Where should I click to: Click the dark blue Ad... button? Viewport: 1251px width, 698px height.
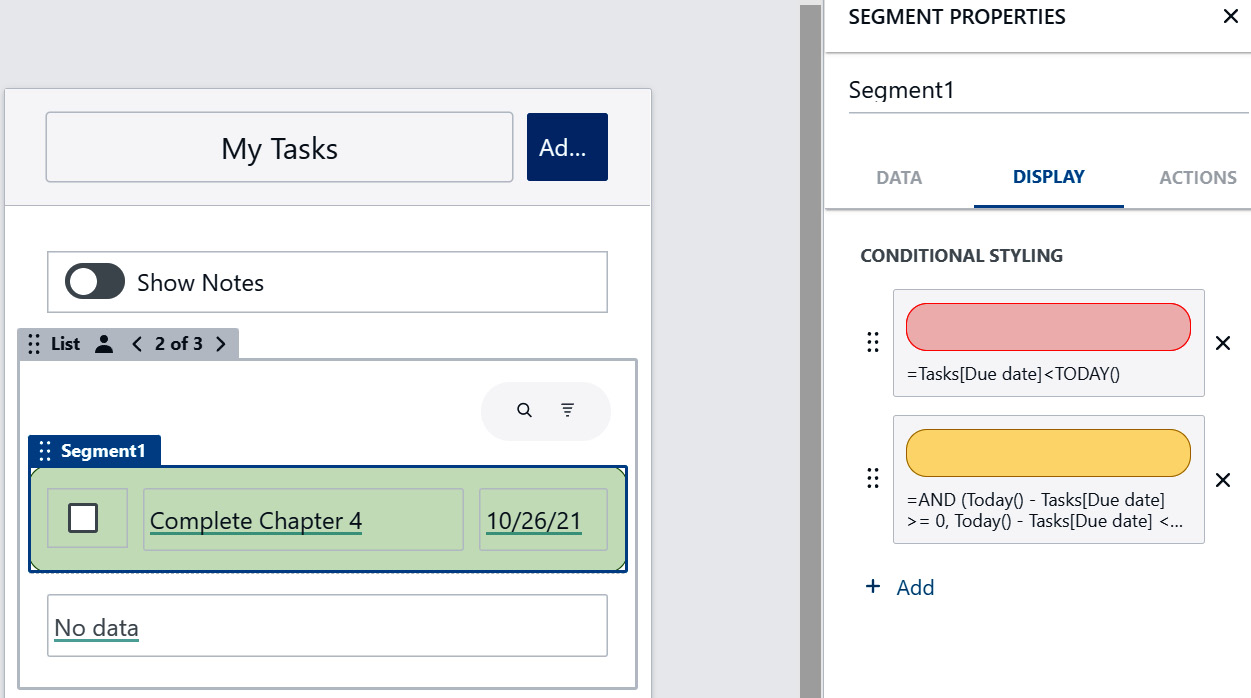(x=567, y=147)
